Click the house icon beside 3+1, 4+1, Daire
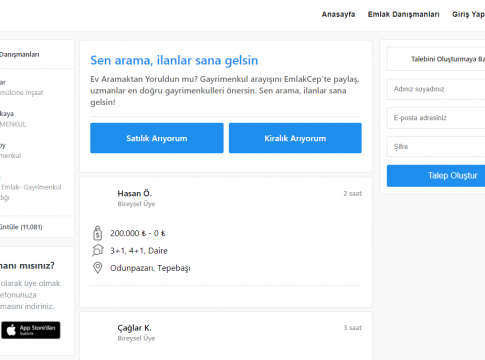Viewport: 485px width, 360px height. coord(98,250)
